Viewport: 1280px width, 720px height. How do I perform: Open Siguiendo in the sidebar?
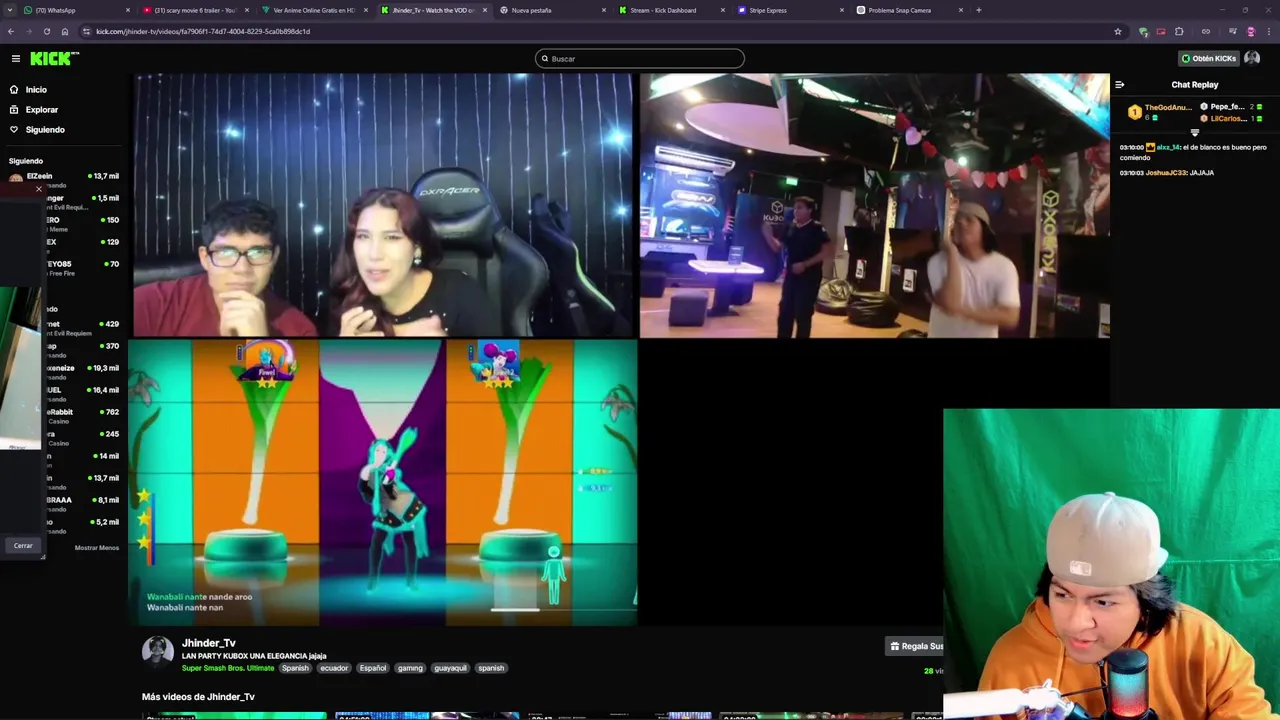45,130
